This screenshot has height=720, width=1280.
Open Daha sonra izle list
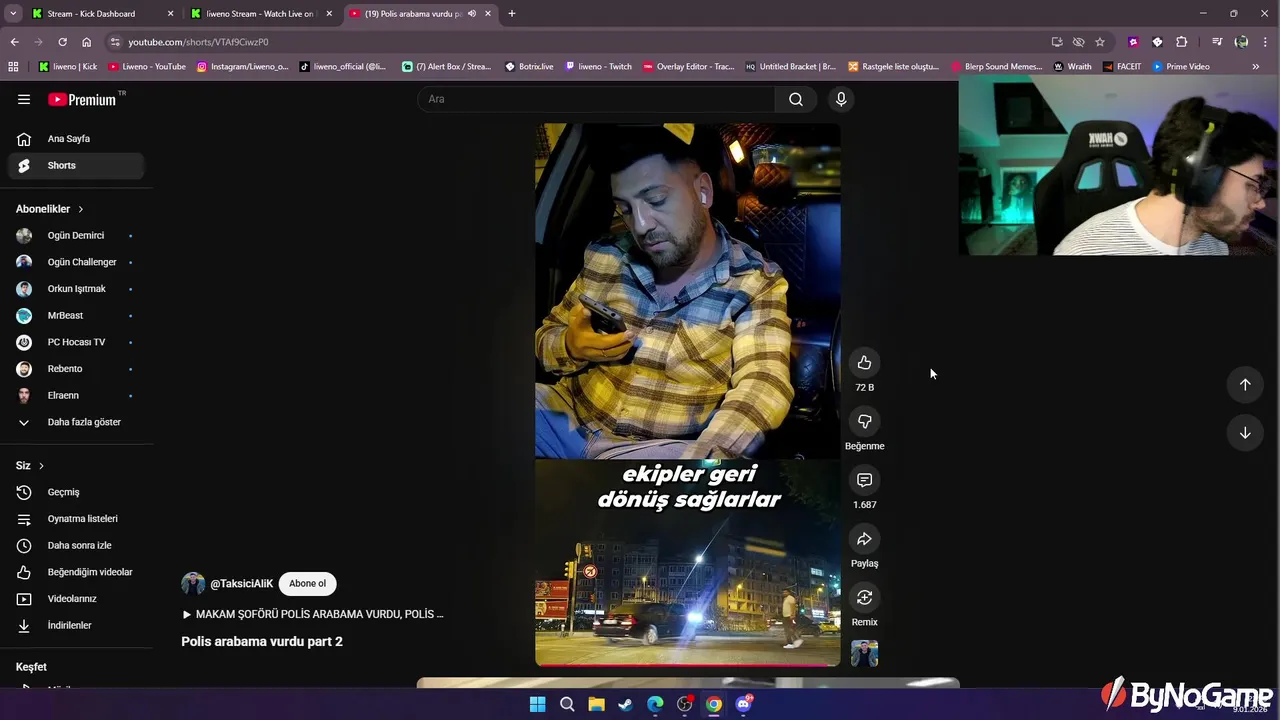76,546
